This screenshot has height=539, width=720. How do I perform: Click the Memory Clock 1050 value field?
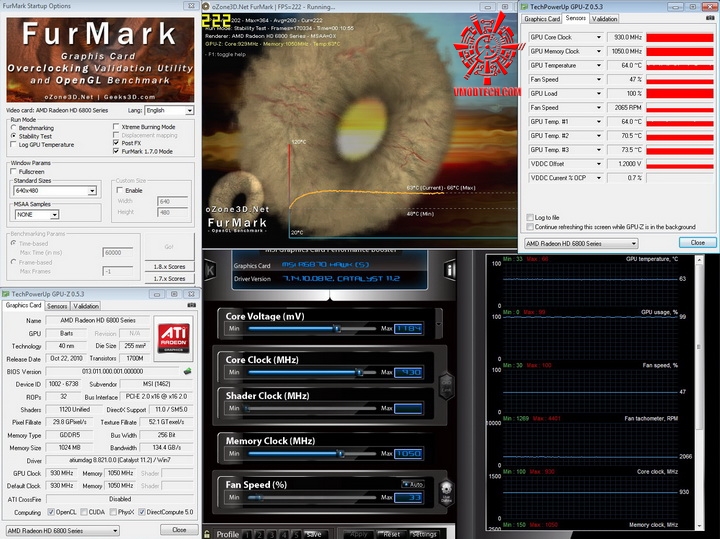tap(409, 454)
